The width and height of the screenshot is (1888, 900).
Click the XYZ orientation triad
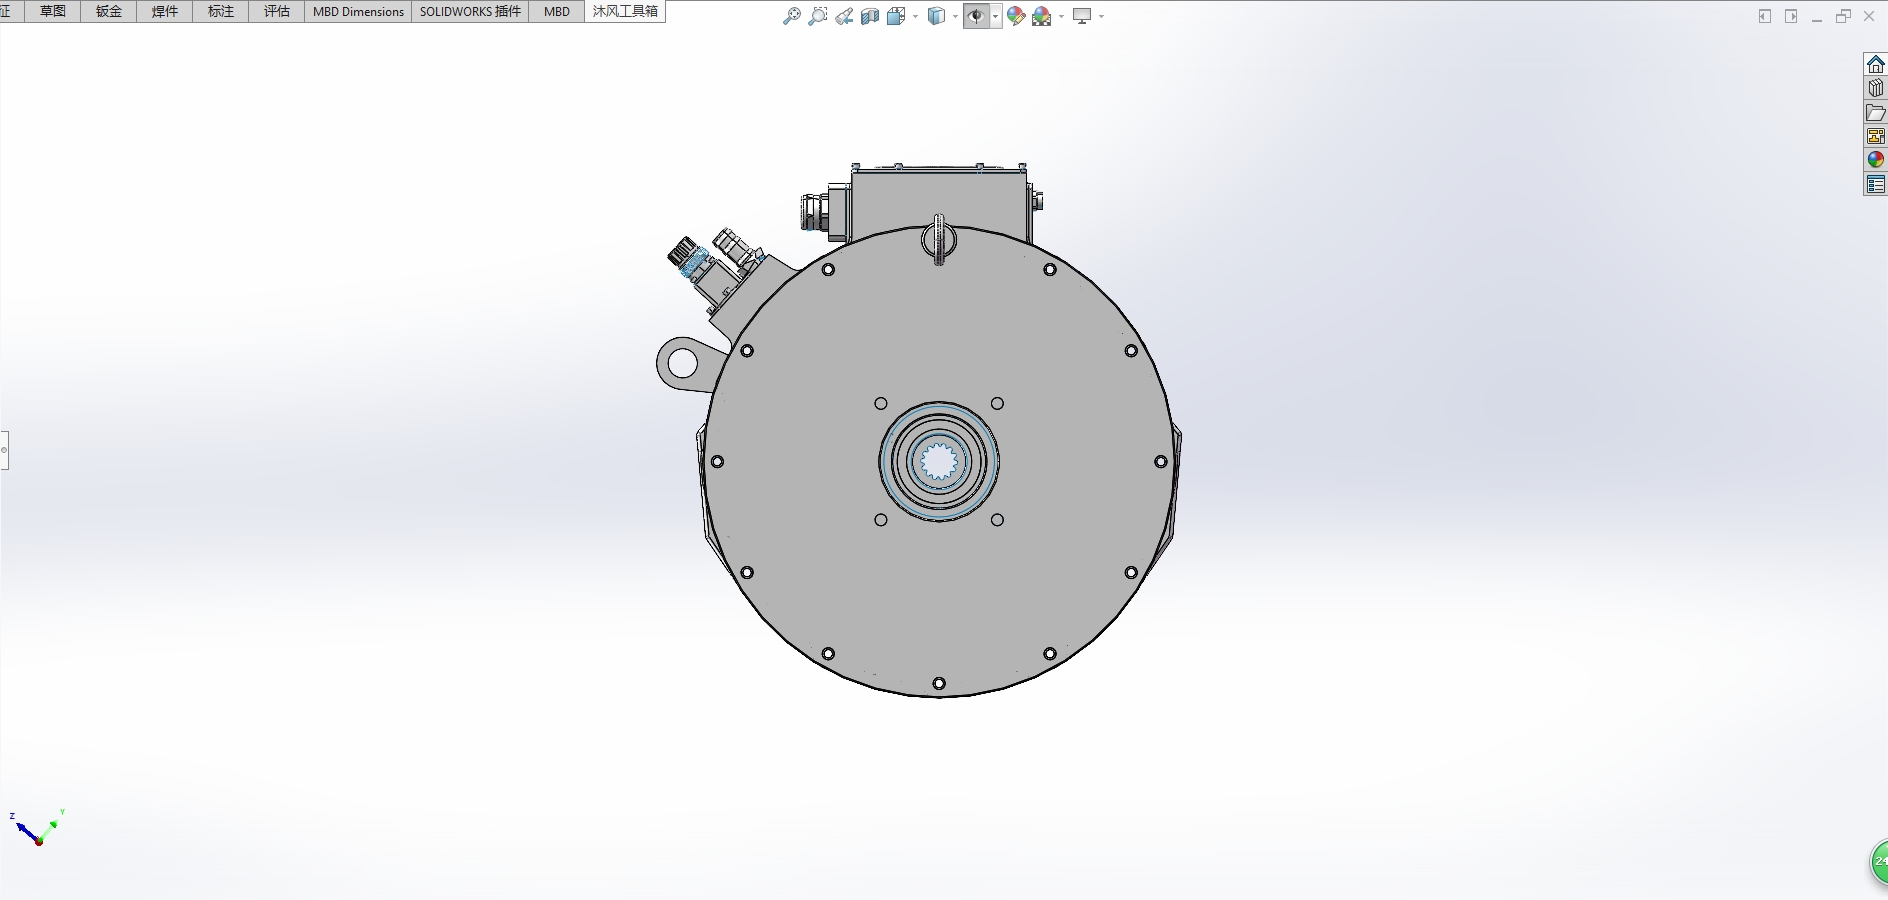pos(36,828)
